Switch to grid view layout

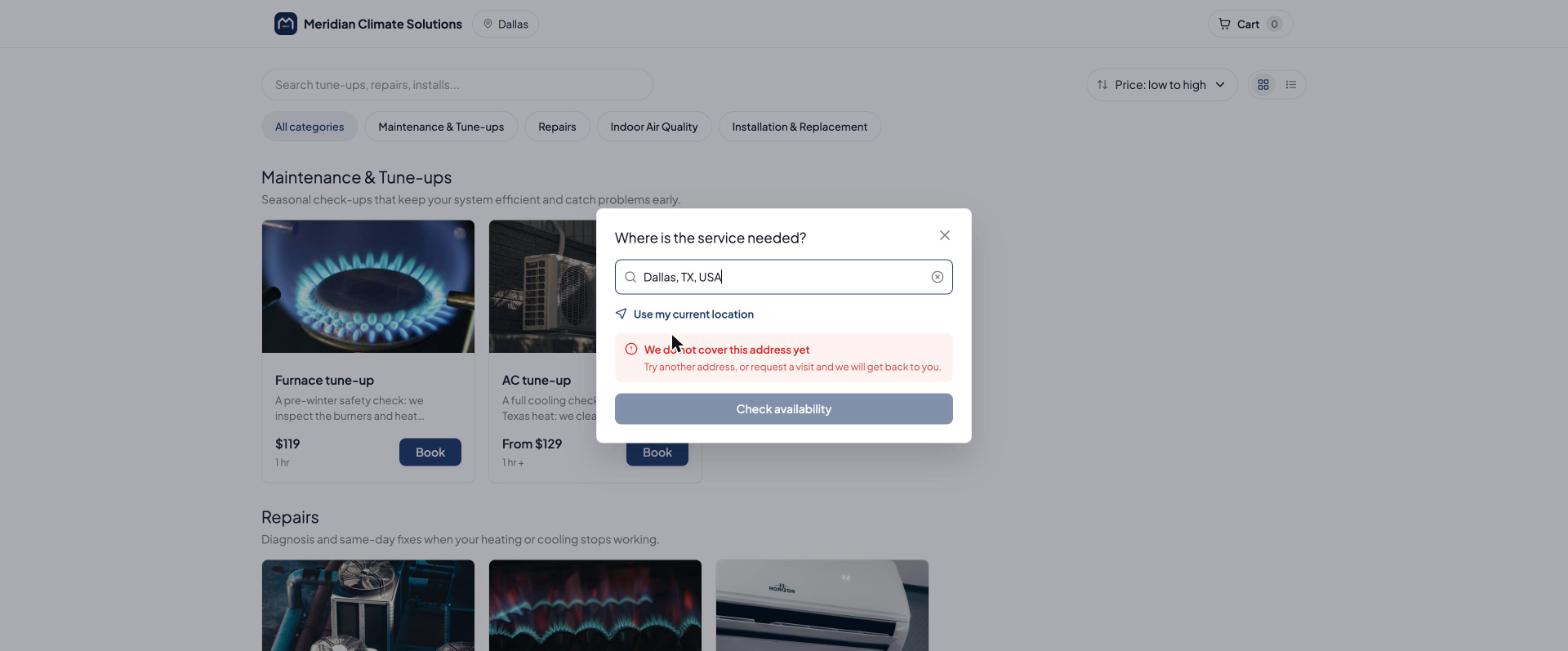click(x=1263, y=85)
